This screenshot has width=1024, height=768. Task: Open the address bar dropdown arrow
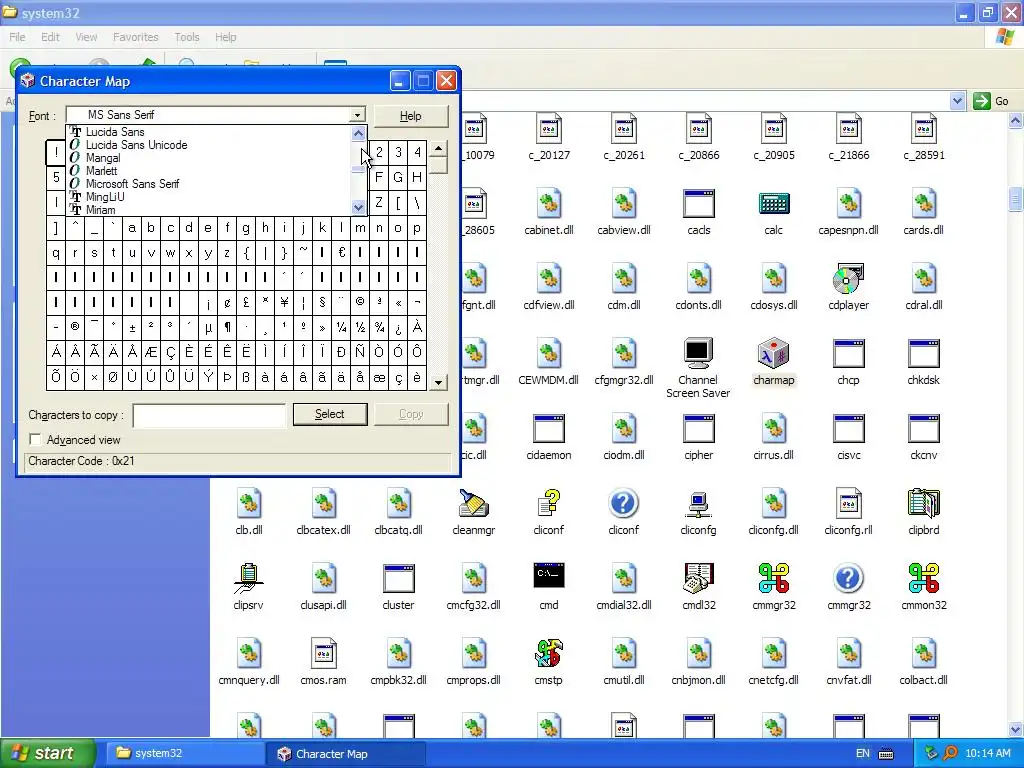[x=957, y=101]
